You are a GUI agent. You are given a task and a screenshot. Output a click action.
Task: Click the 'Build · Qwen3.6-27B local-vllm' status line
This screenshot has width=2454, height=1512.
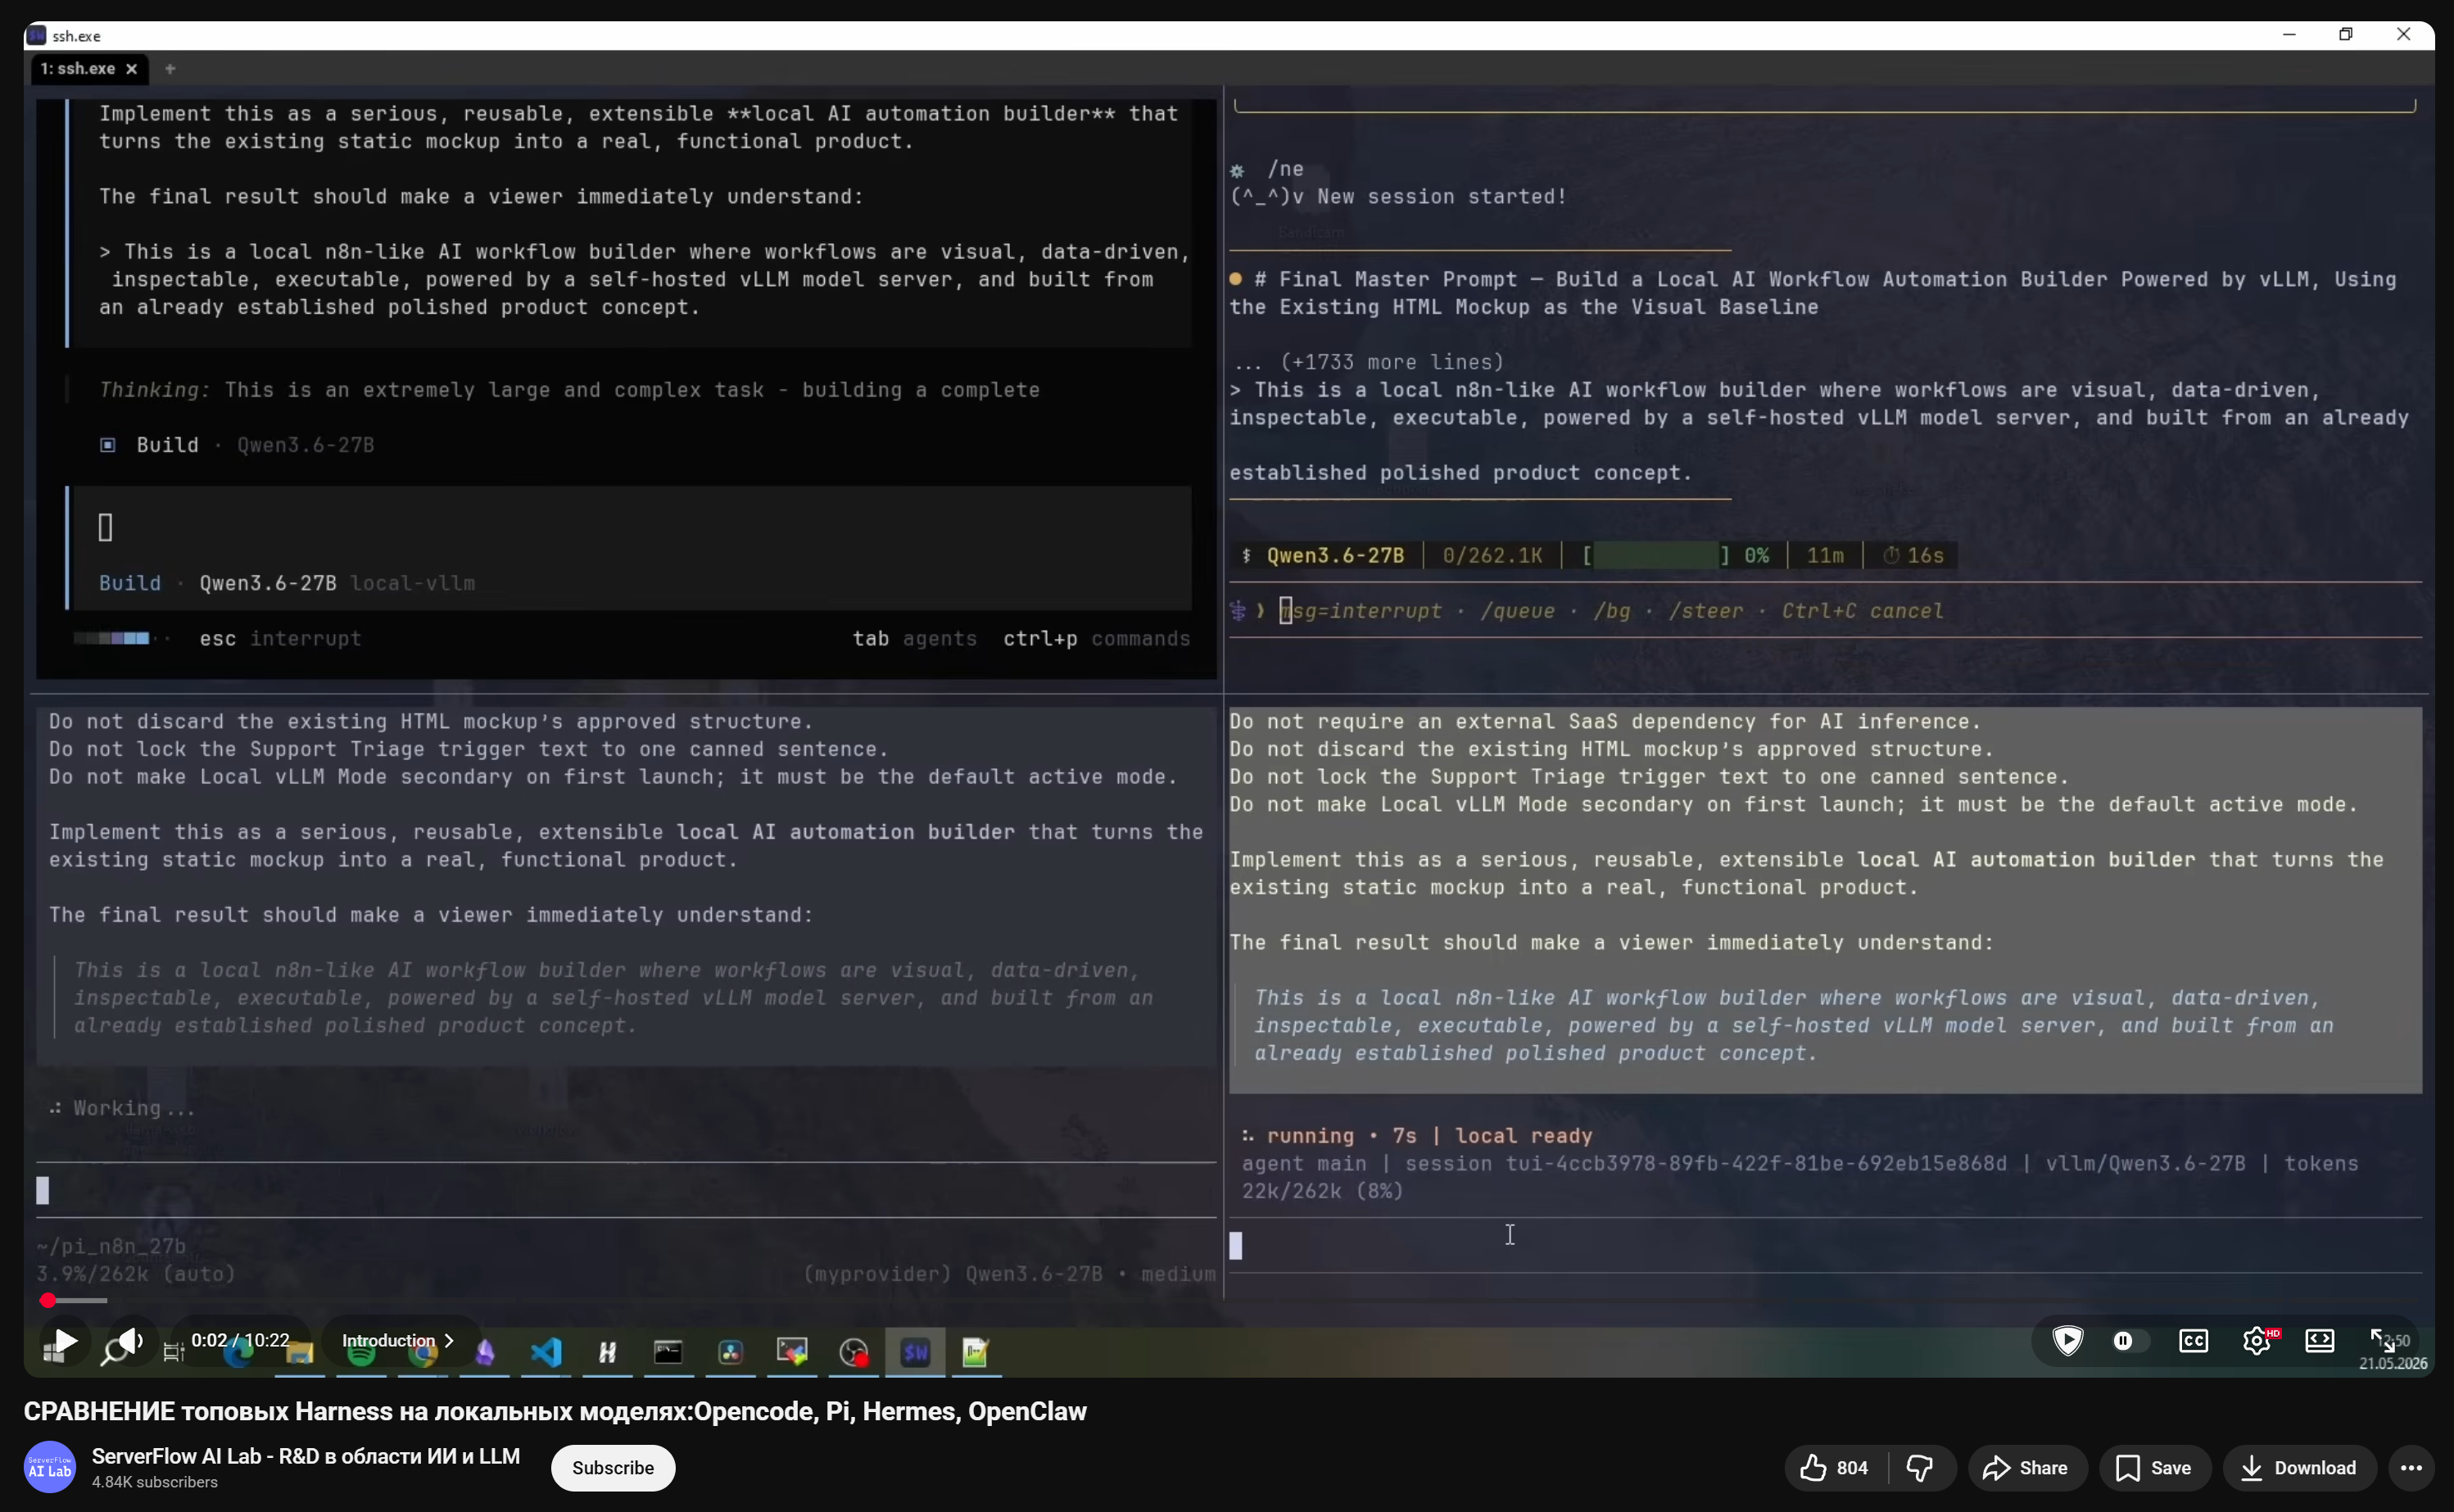click(287, 583)
